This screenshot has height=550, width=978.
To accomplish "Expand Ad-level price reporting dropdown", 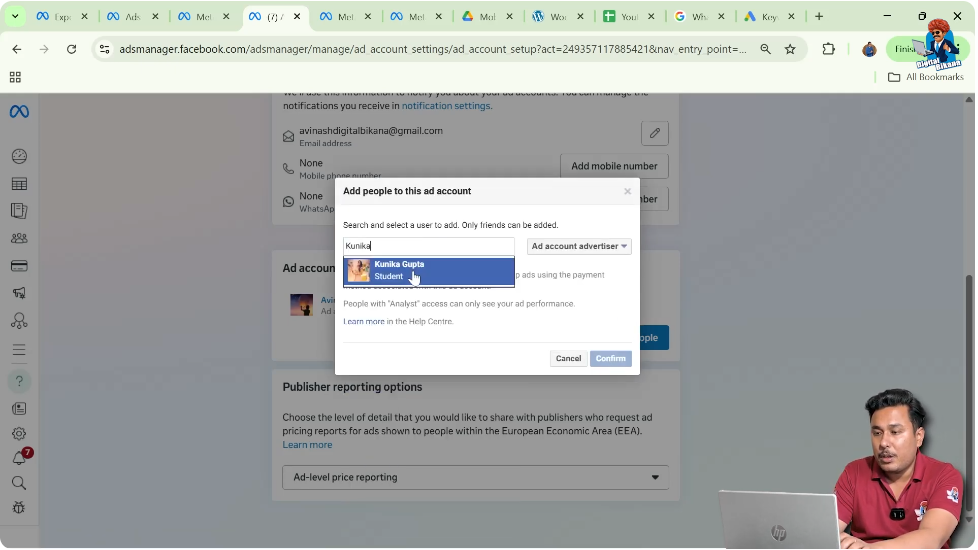I will (x=475, y=478).
